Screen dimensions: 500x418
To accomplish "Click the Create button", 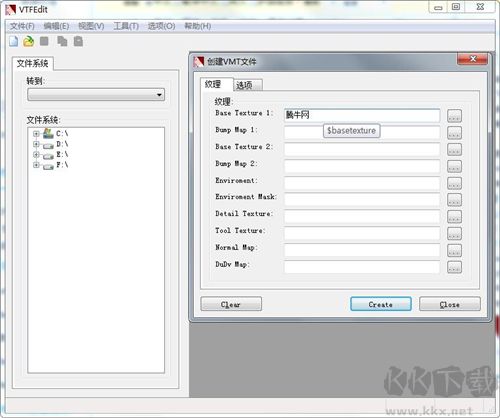I will click(x=381, y=304).
